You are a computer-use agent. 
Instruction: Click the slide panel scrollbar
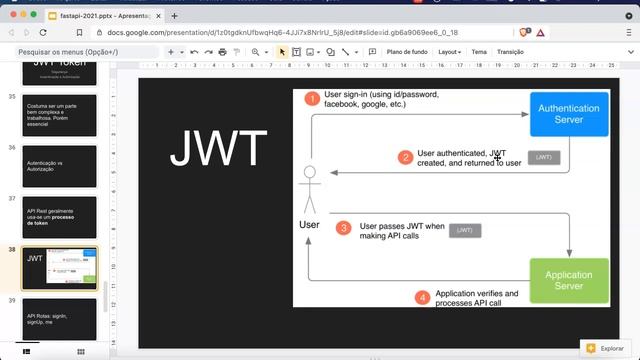click(x=105, y=297)
